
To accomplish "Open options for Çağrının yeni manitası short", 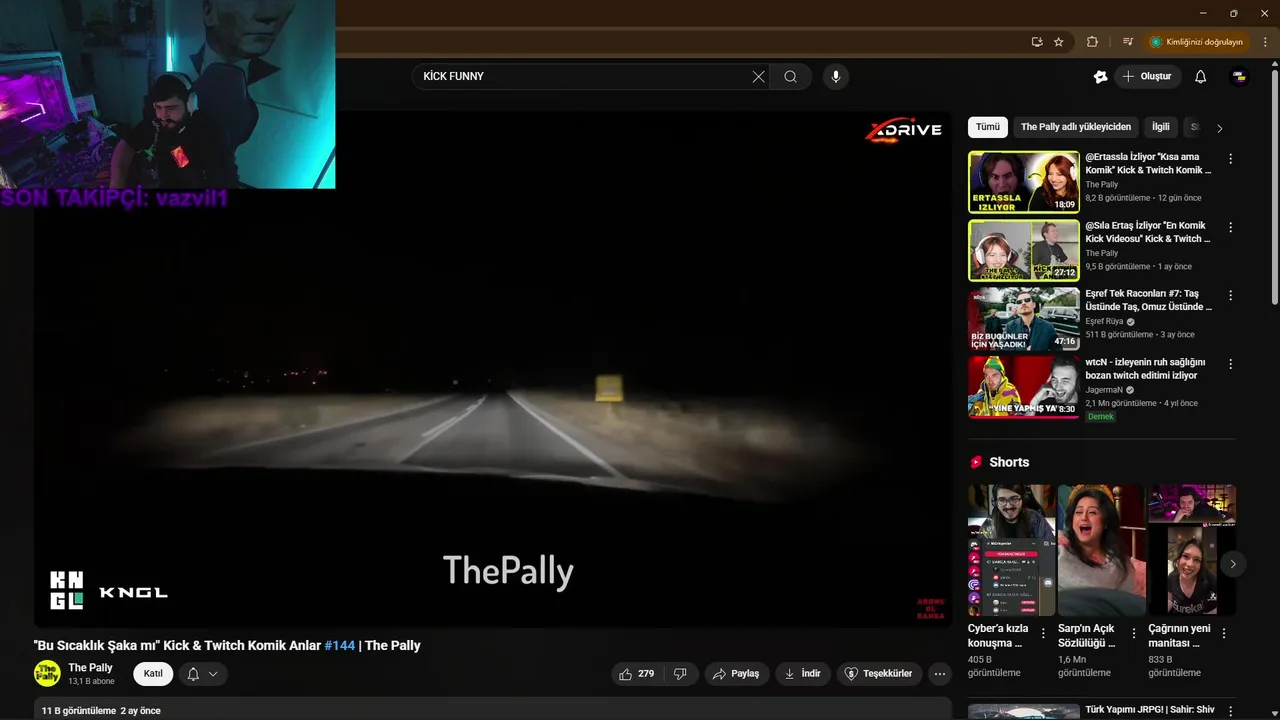I will pos(1224,633).
